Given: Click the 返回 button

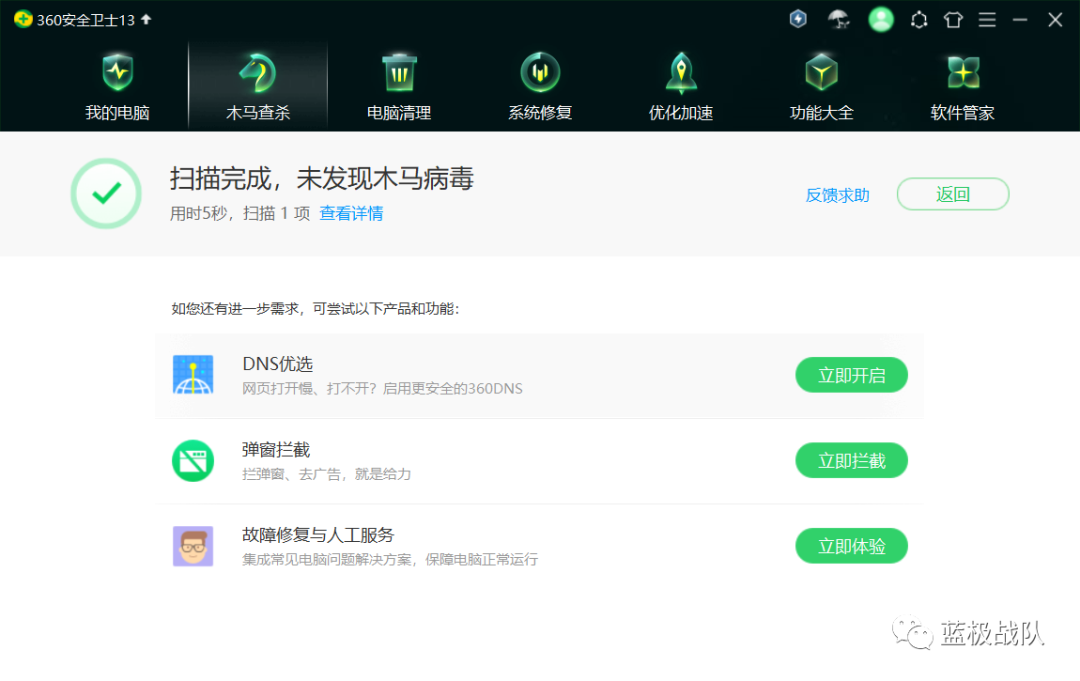Looking at the screenshot, I should [x=953, y=194].
